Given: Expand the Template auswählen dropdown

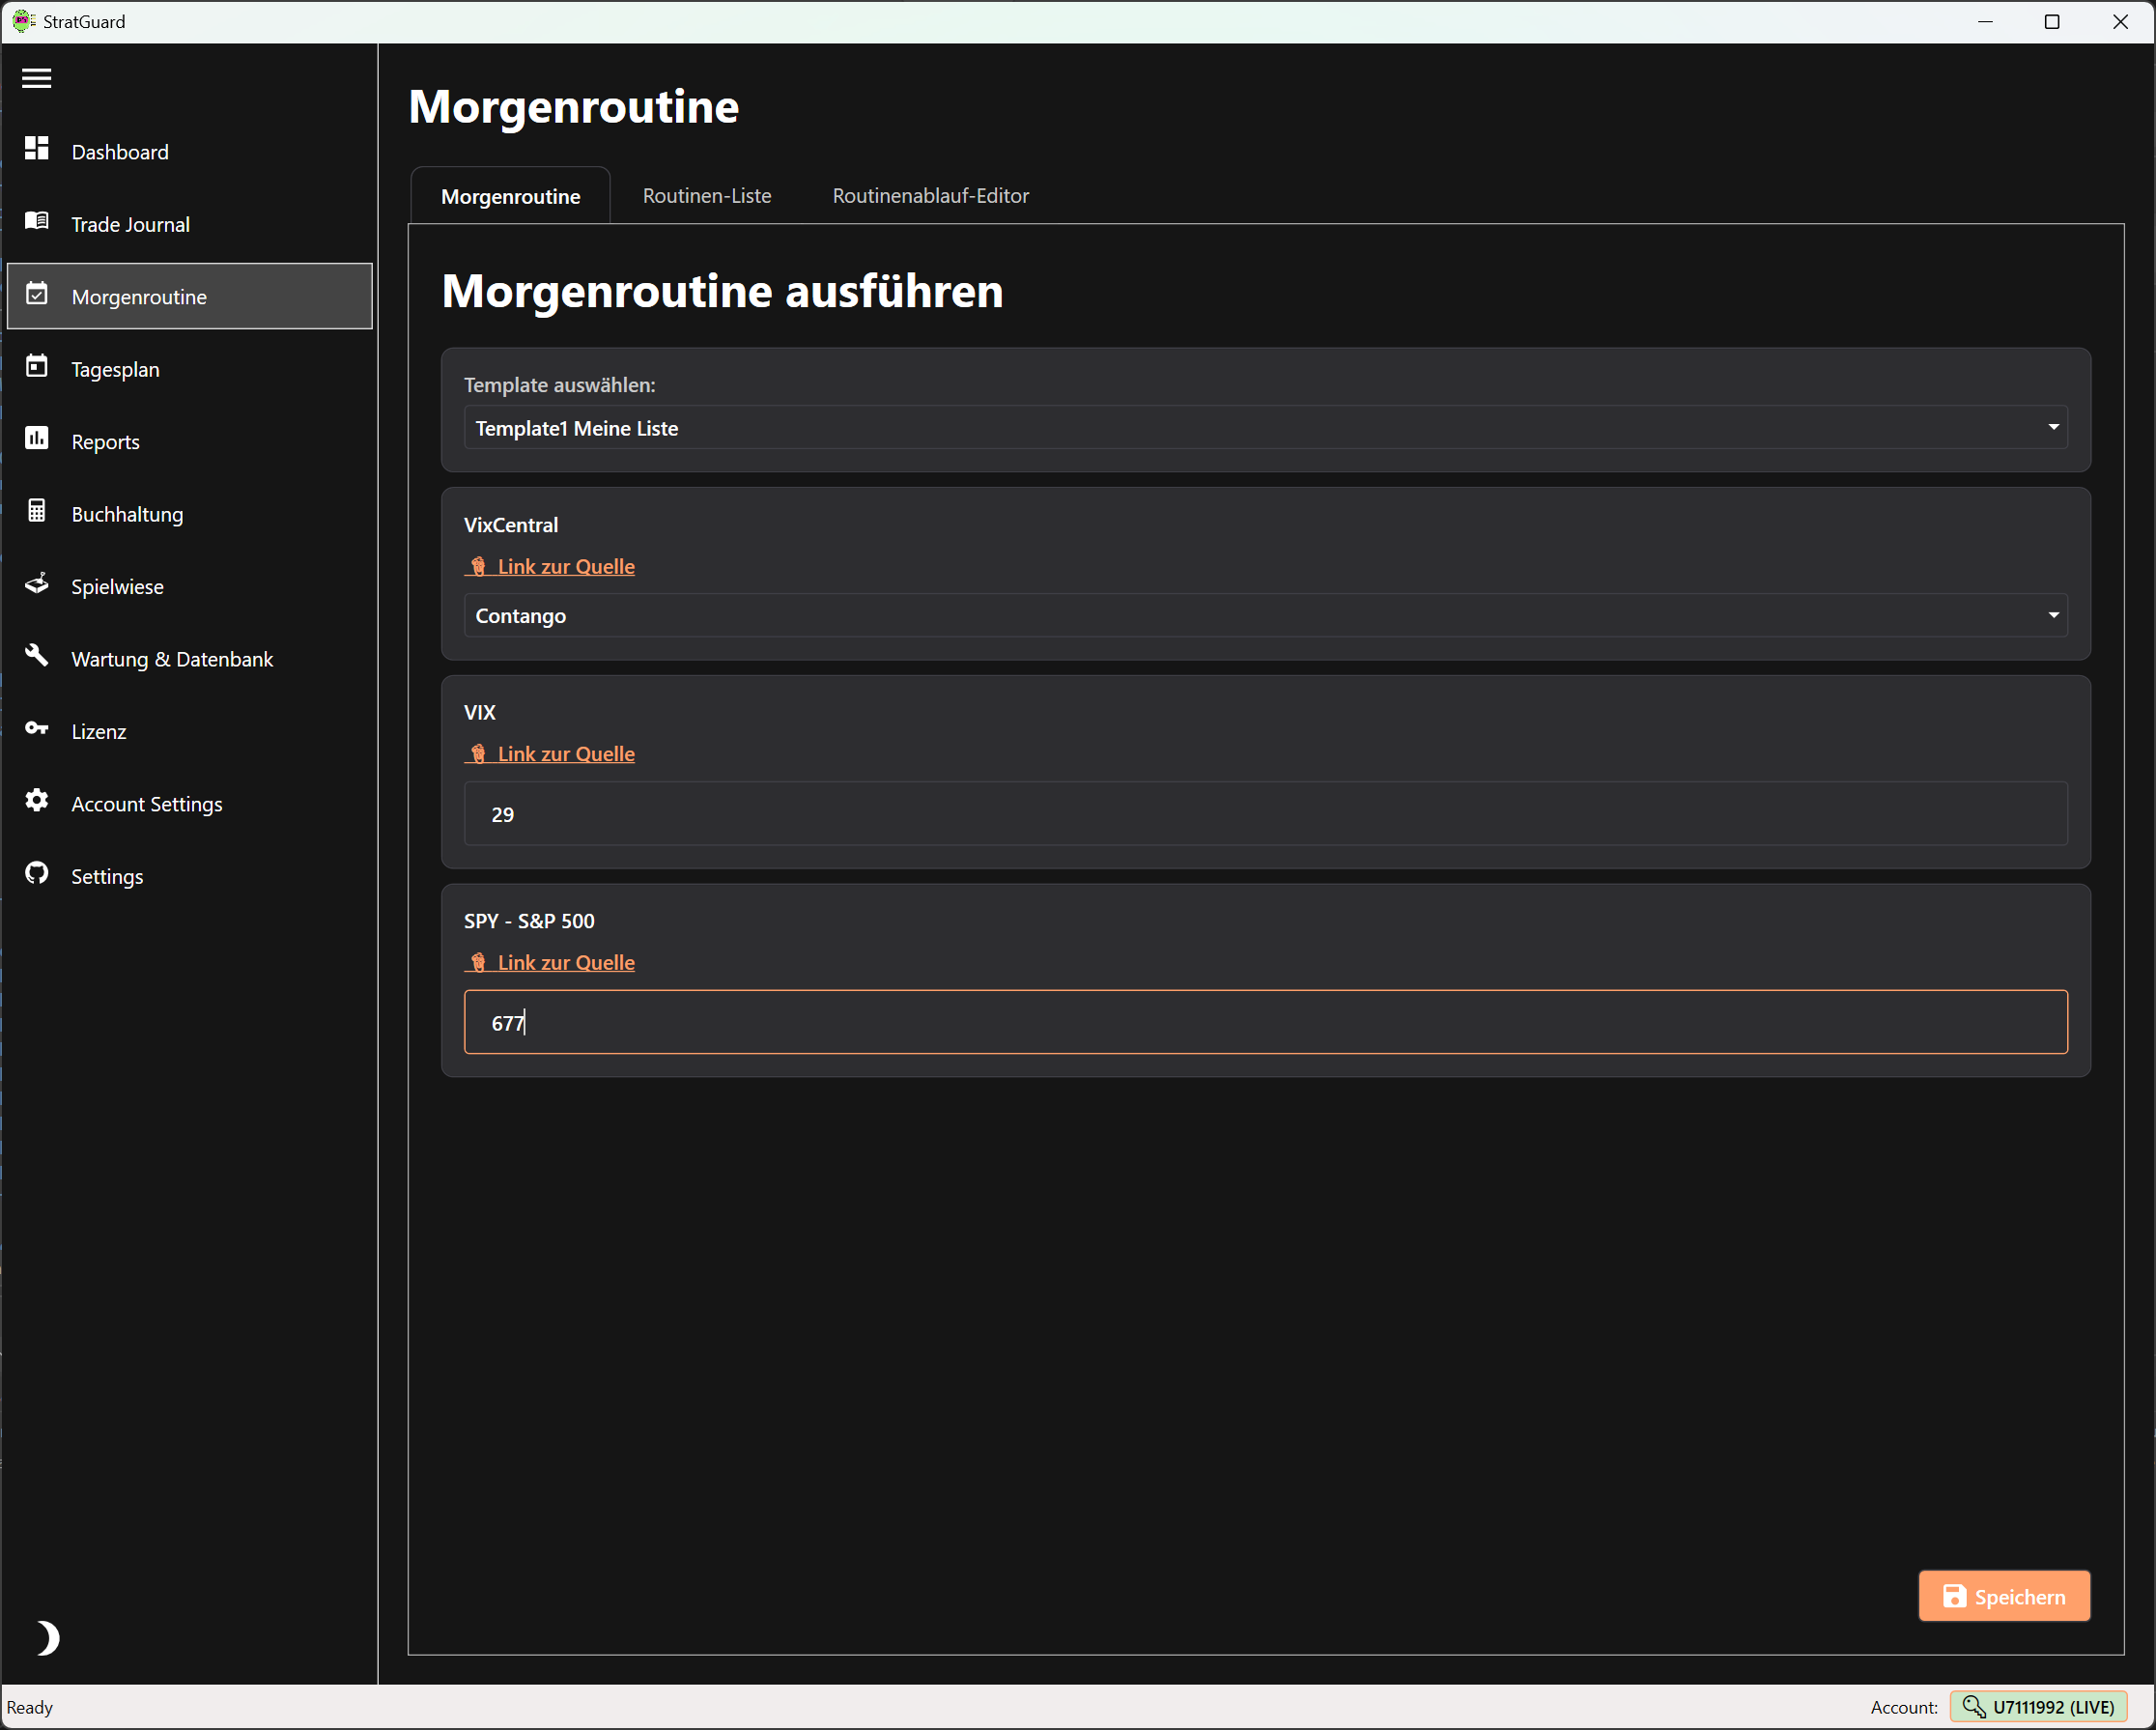Looking at the screenshot, I should tap(1265, 428).
